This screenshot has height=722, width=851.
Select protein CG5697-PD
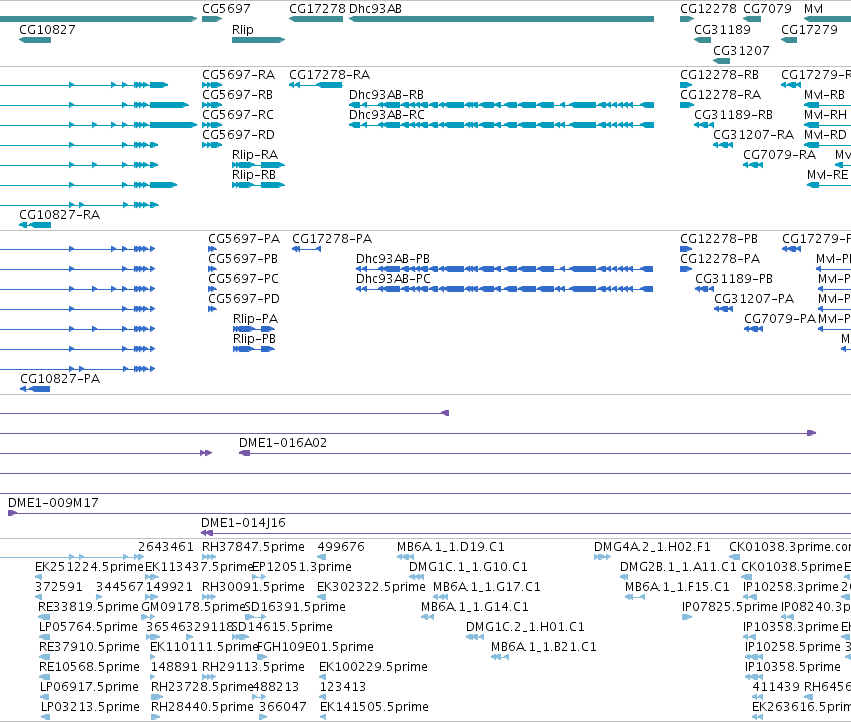[x=213, y=309]
